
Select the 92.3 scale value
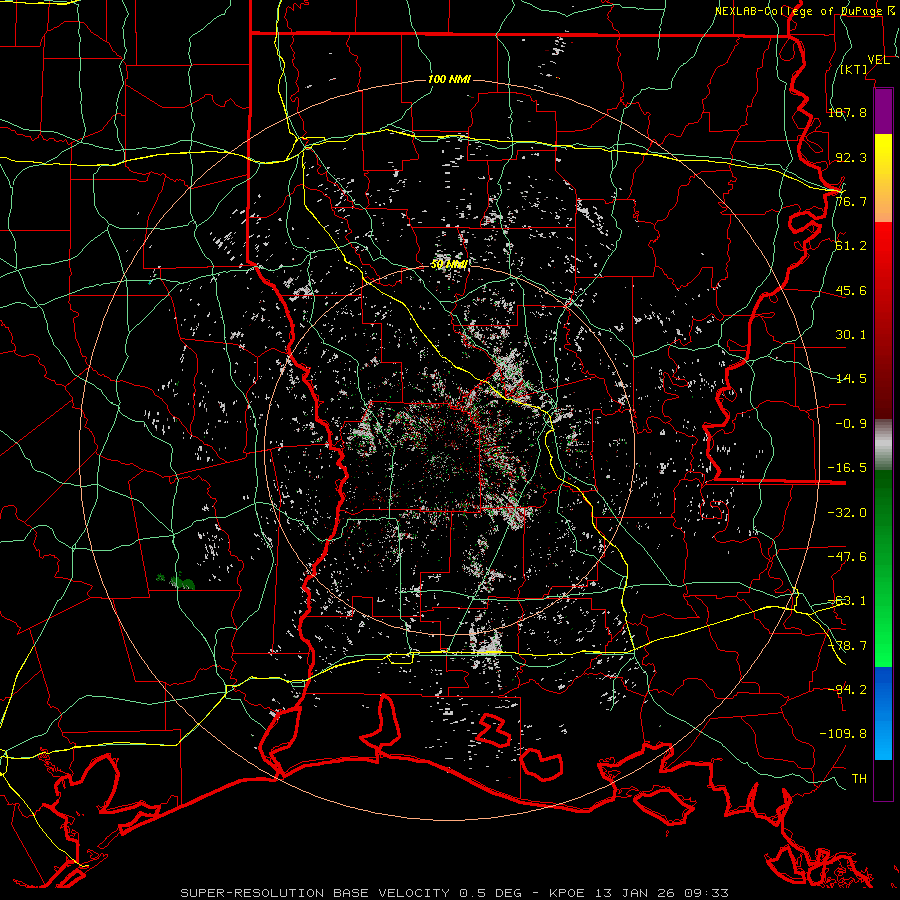pyautogui.click(x=851, y=157)
